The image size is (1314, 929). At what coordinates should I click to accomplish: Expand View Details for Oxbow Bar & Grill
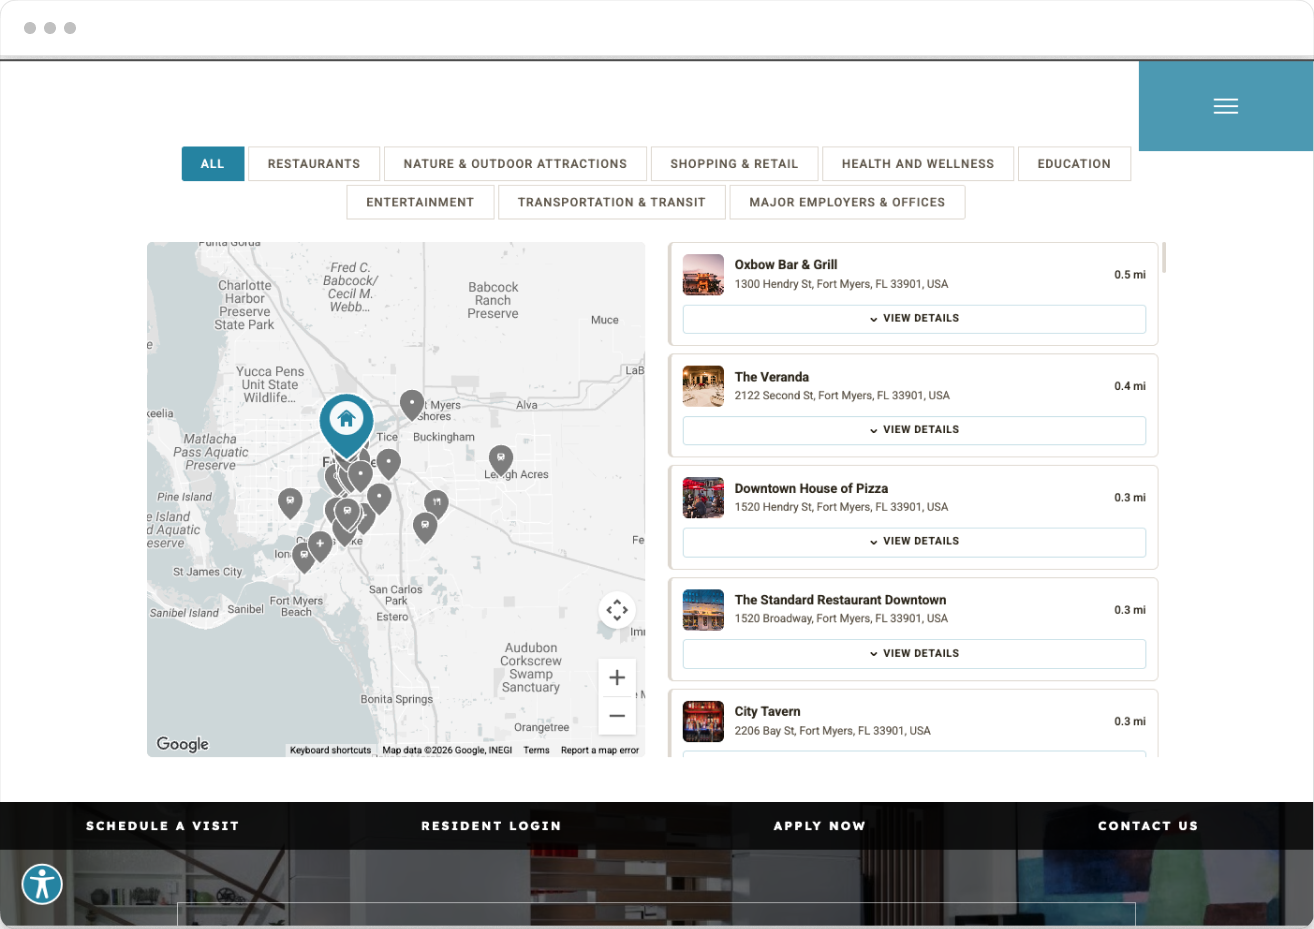click(914, 319)
